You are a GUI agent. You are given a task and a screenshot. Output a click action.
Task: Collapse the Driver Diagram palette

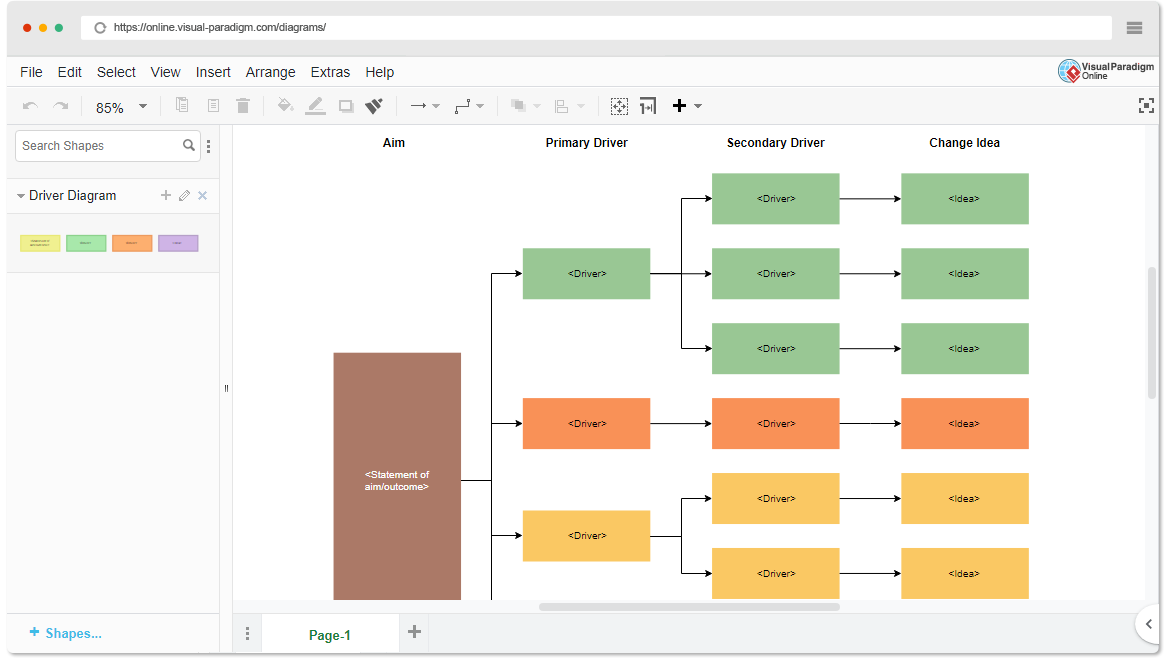tap(21, 196)
